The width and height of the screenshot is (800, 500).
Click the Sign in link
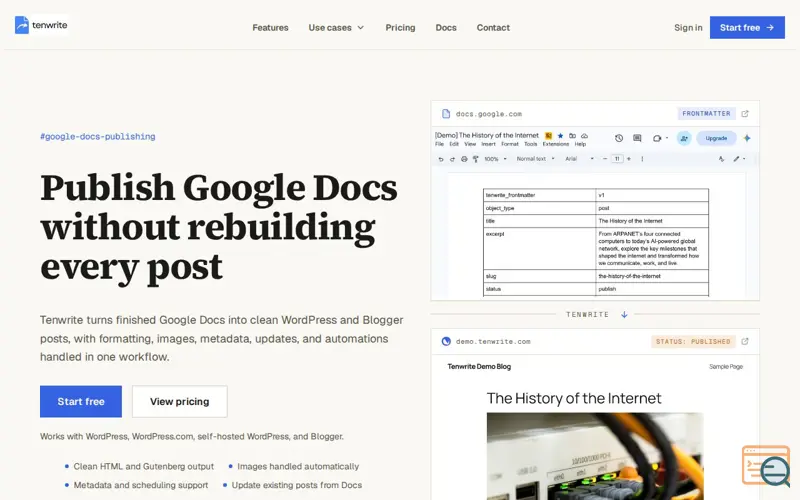(688, 28)
